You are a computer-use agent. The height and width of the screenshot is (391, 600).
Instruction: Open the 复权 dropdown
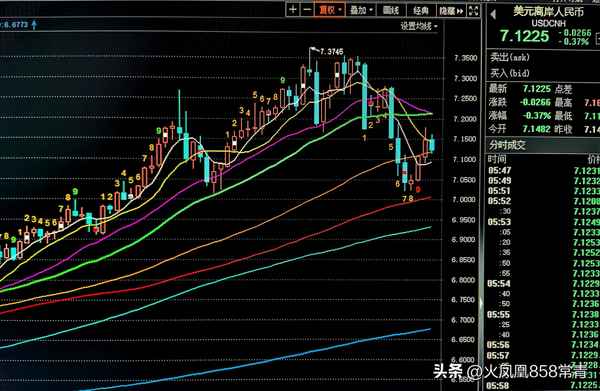[x=330, y=10]
